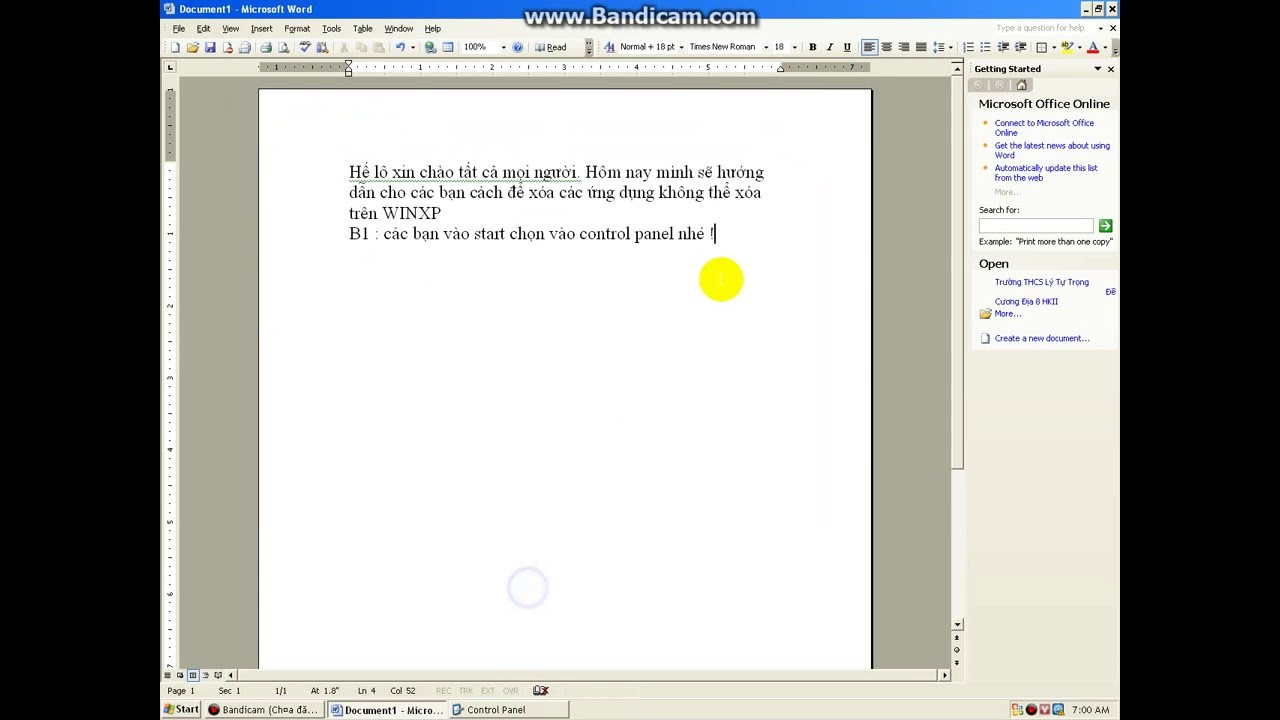Open the Undo history dropdown arrow
This screenshot has width=1280, height=720.
pyautogui.click(x=413, y=47)
